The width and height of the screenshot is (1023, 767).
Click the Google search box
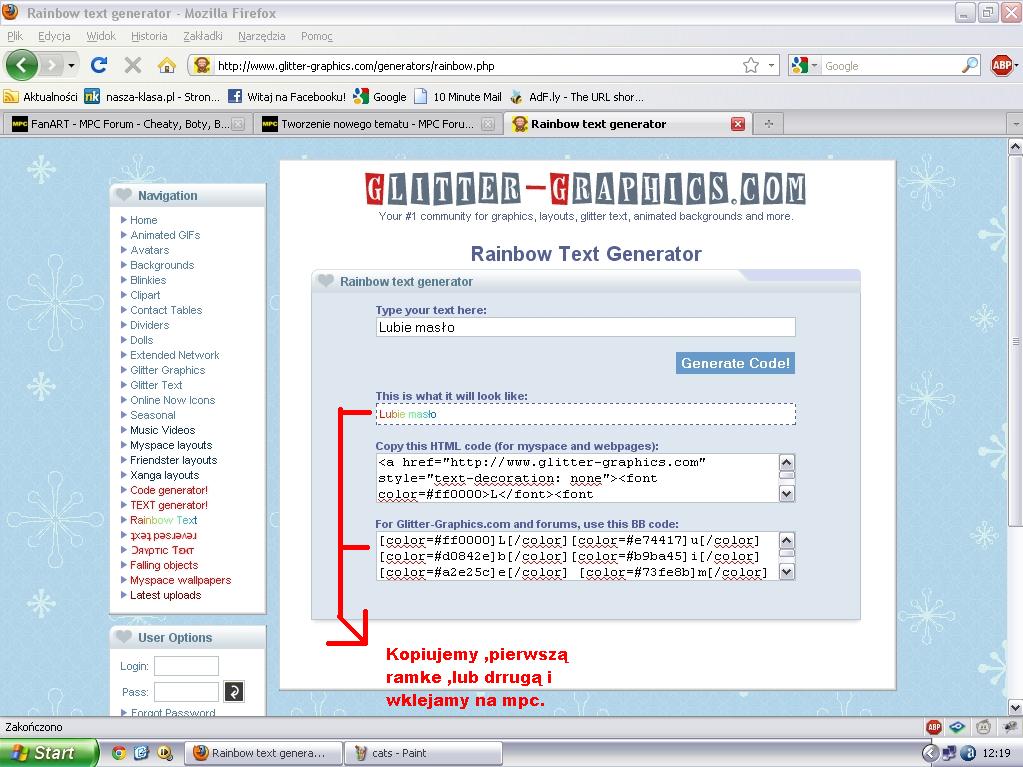(x=891, y=65)
